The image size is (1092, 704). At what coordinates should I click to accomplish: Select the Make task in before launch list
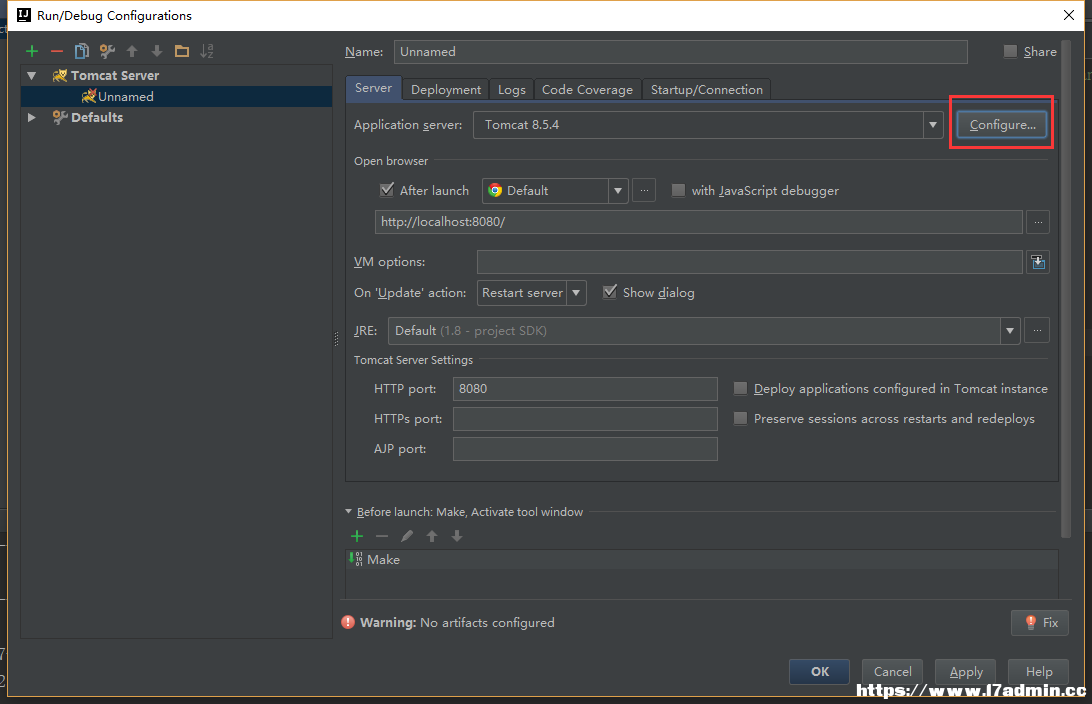pyautogui.click(x=702, y=559)
